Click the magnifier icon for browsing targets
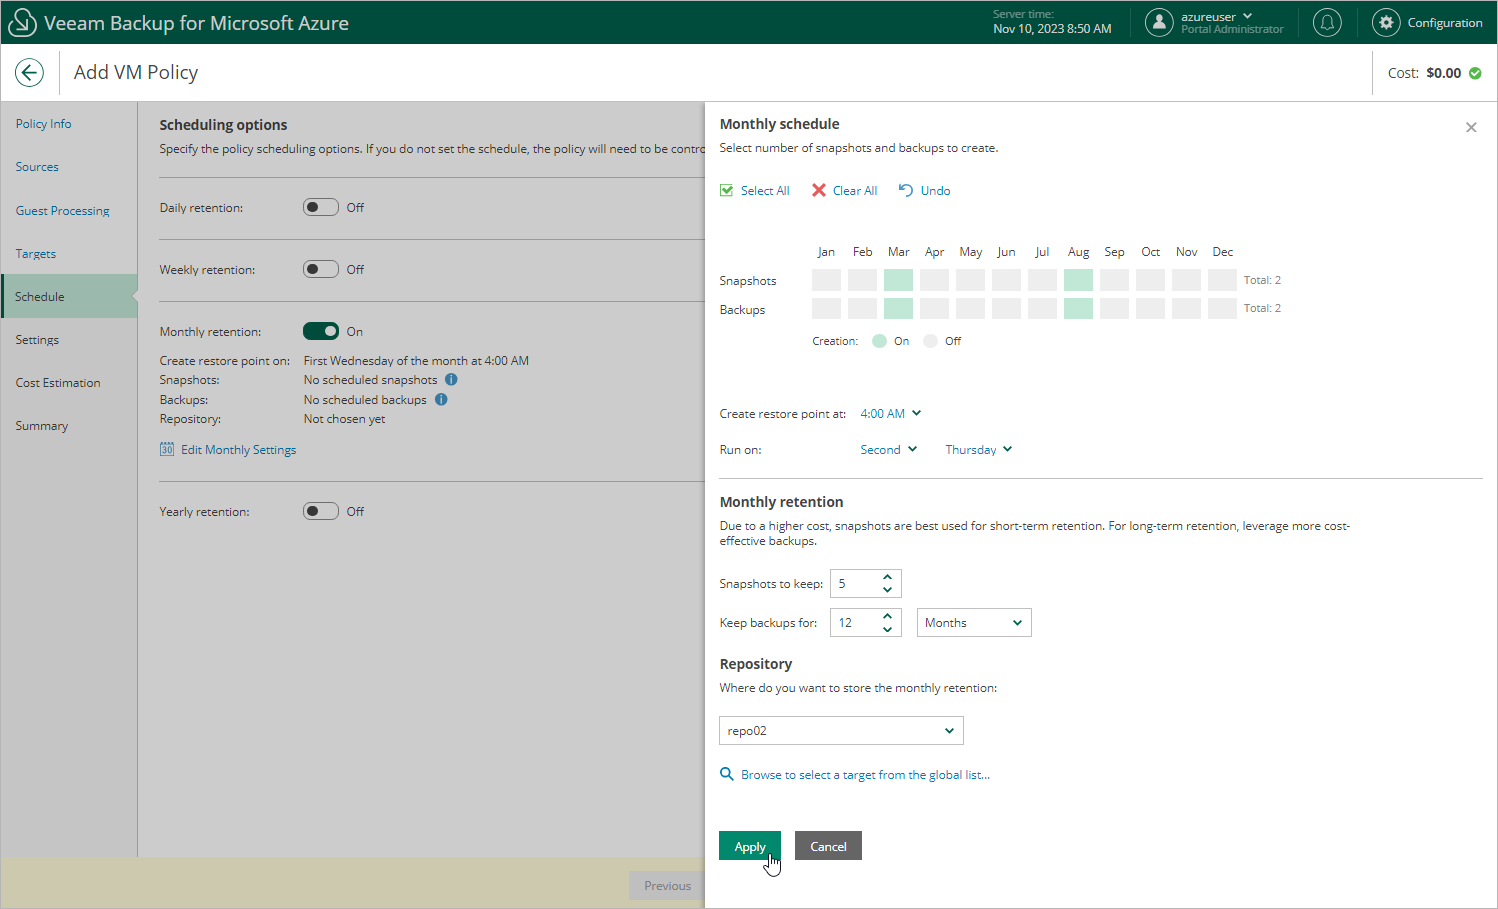The image size is (1498, 909). pos(727,774)
